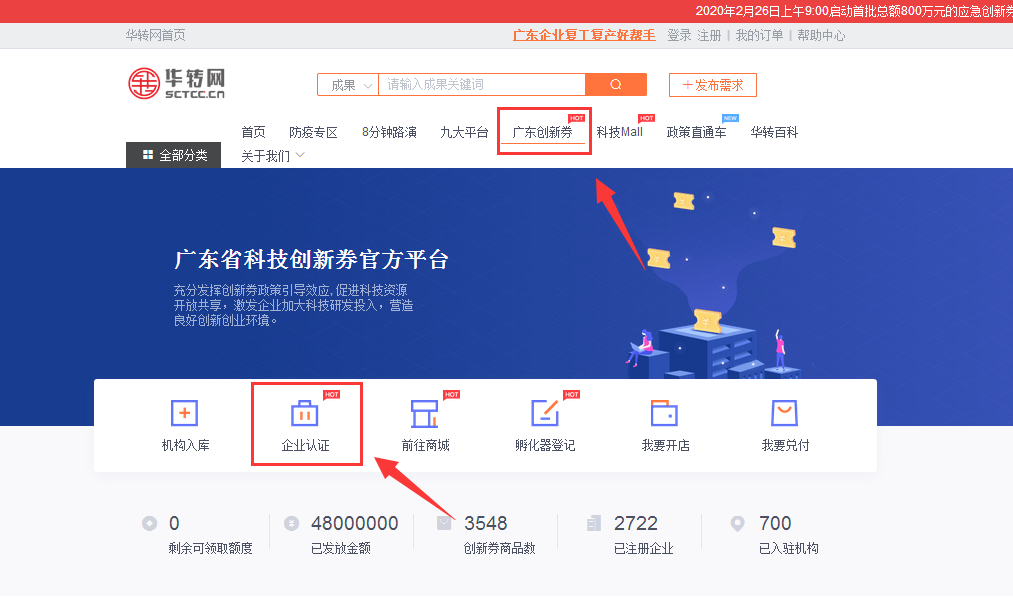Click the 机构入库 plus icon

(185, 413)
